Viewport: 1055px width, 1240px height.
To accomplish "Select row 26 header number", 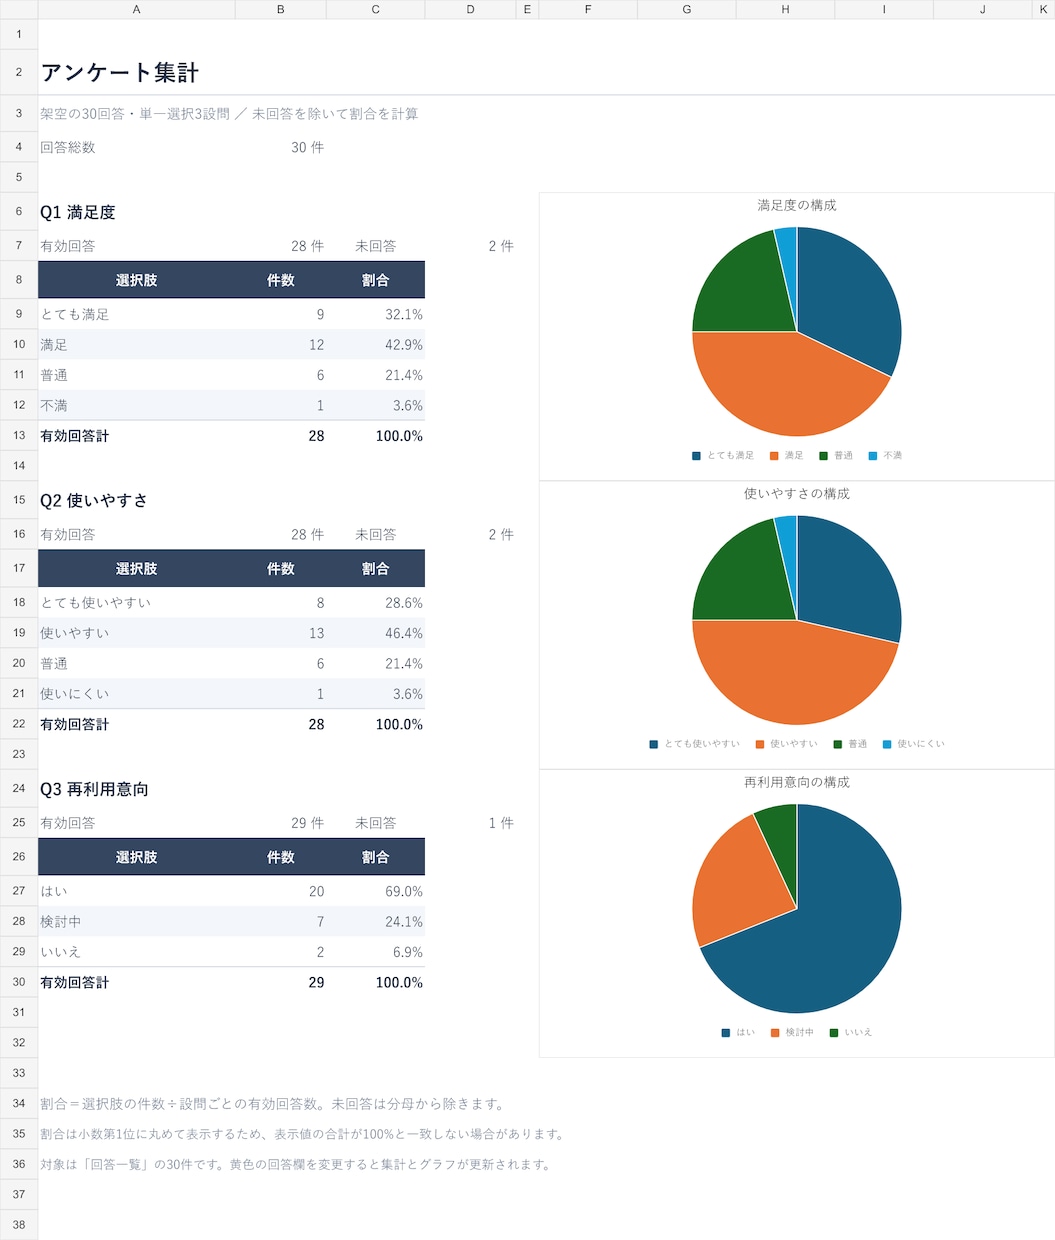I will (19, 857).
